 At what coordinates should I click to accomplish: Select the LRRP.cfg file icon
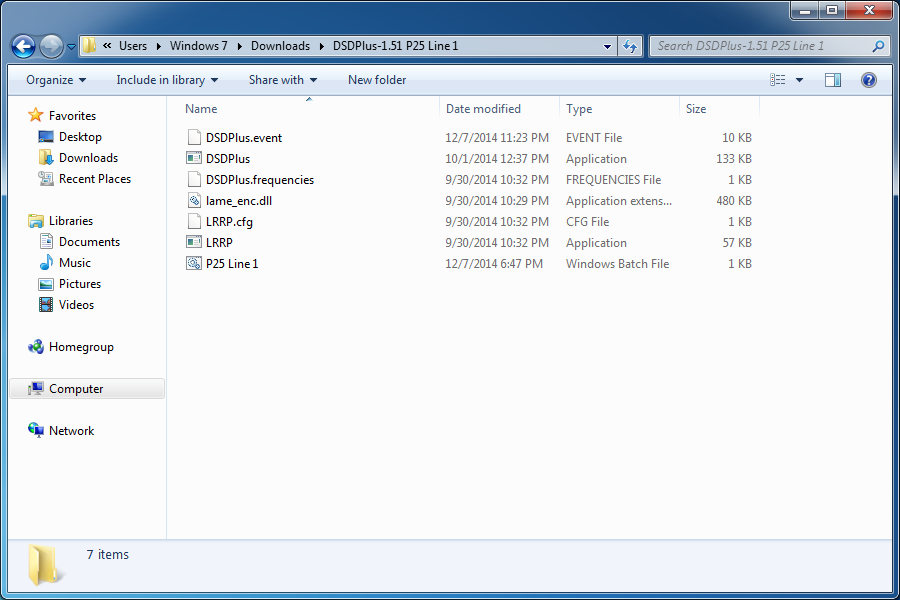(x=194, y=221)
